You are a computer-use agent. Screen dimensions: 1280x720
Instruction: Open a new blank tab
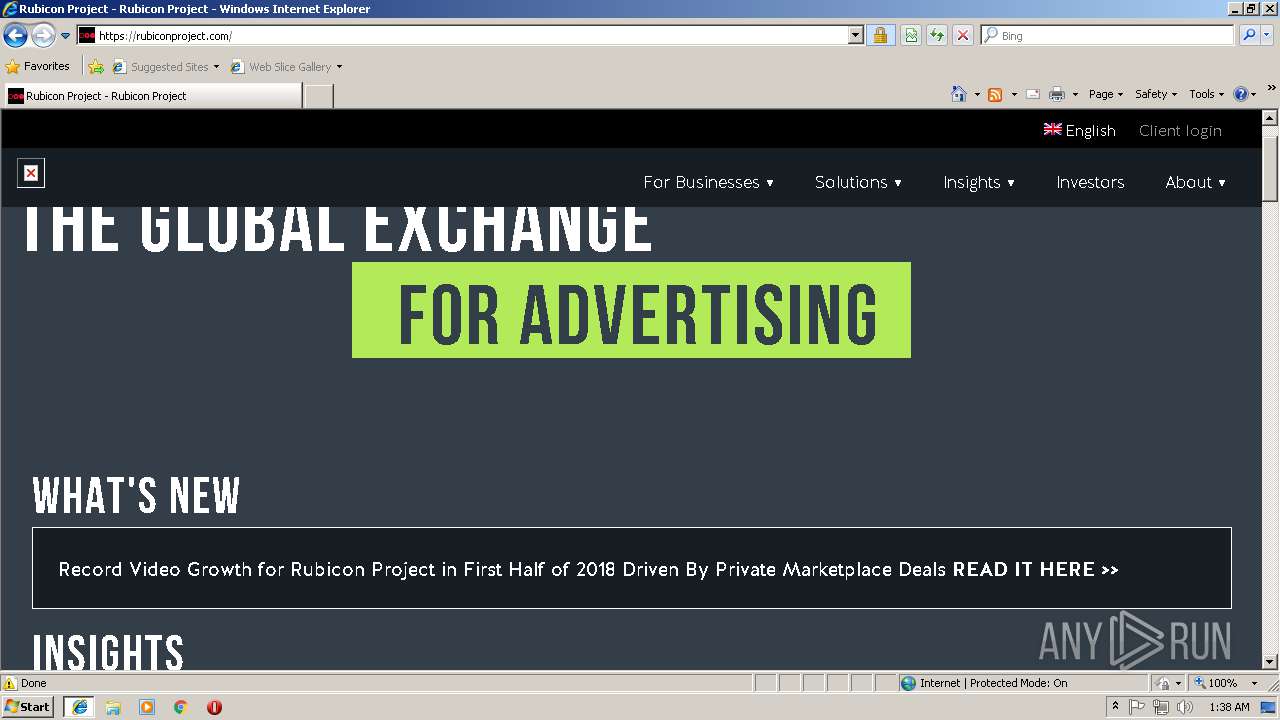coord(318,96)
